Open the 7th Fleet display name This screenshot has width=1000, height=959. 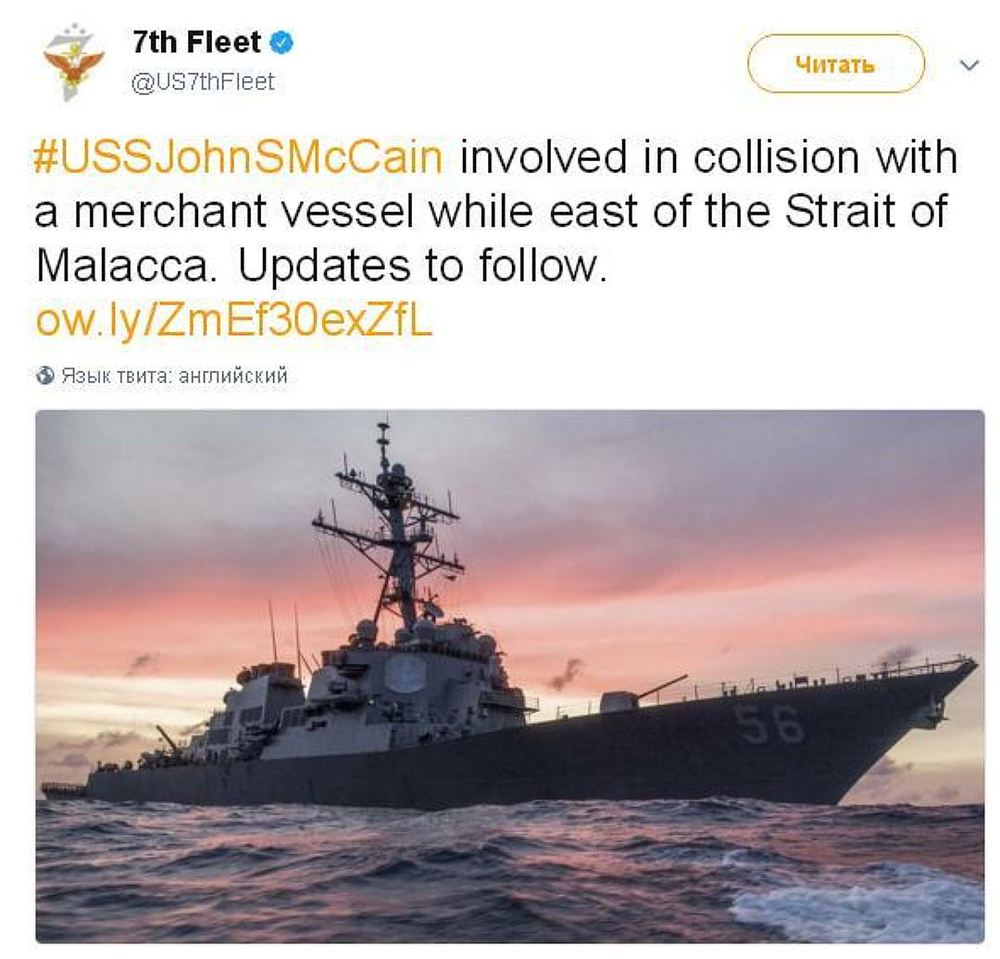click(x=196, y=43)
